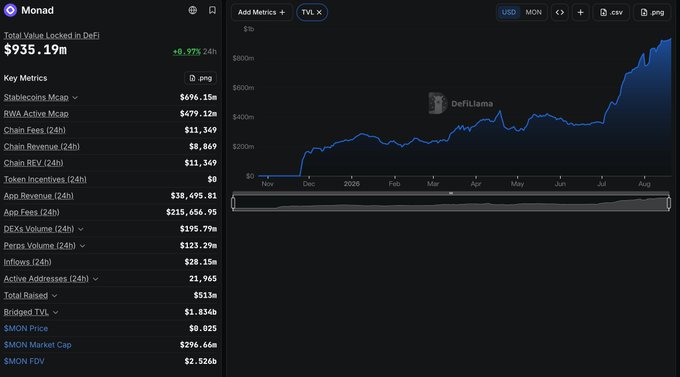Export chart data as .csv
Image resolution: width=680 pixels, height=377 pixels.
point(611,12)
